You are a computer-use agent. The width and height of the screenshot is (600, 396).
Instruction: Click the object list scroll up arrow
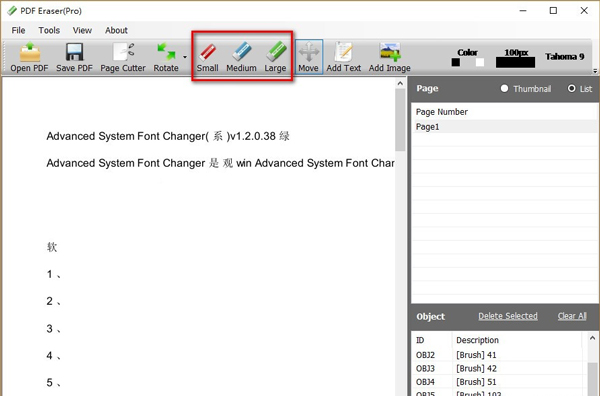pyautogui.click(x=592, y=338)
